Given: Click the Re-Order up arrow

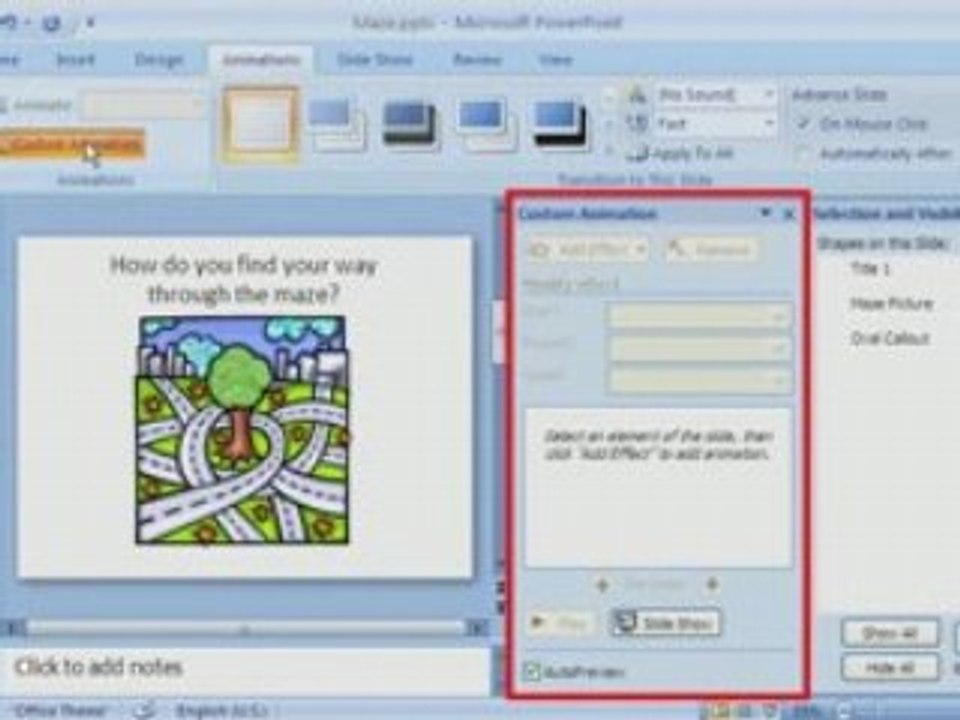Looking at the screenshot, I should tap(602, 585).
